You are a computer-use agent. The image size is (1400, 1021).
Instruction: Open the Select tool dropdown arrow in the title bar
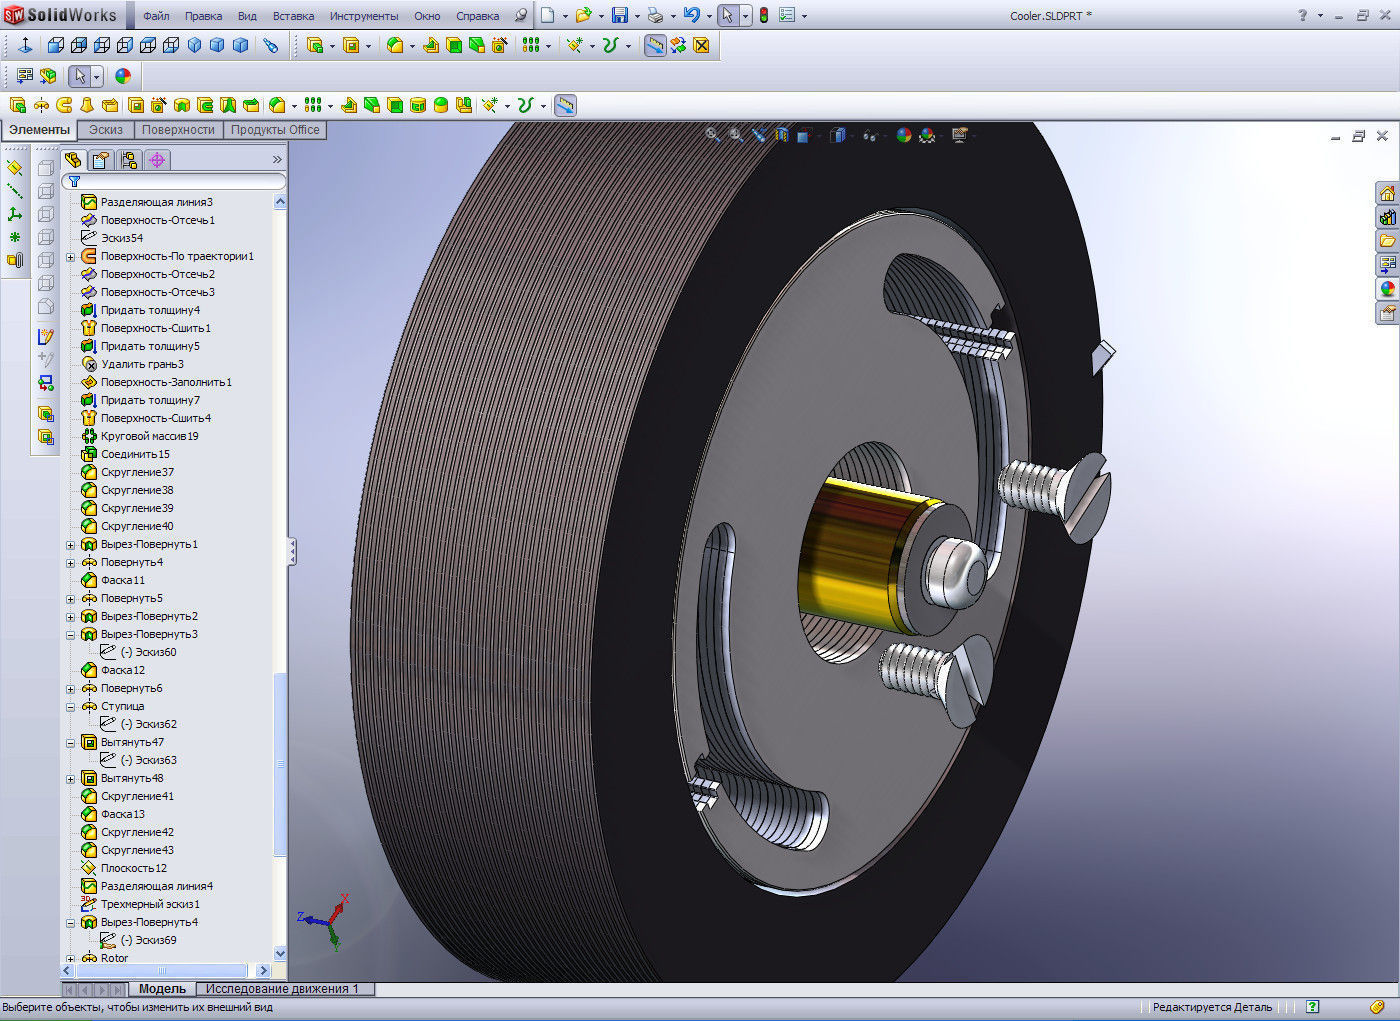[746, 16]
